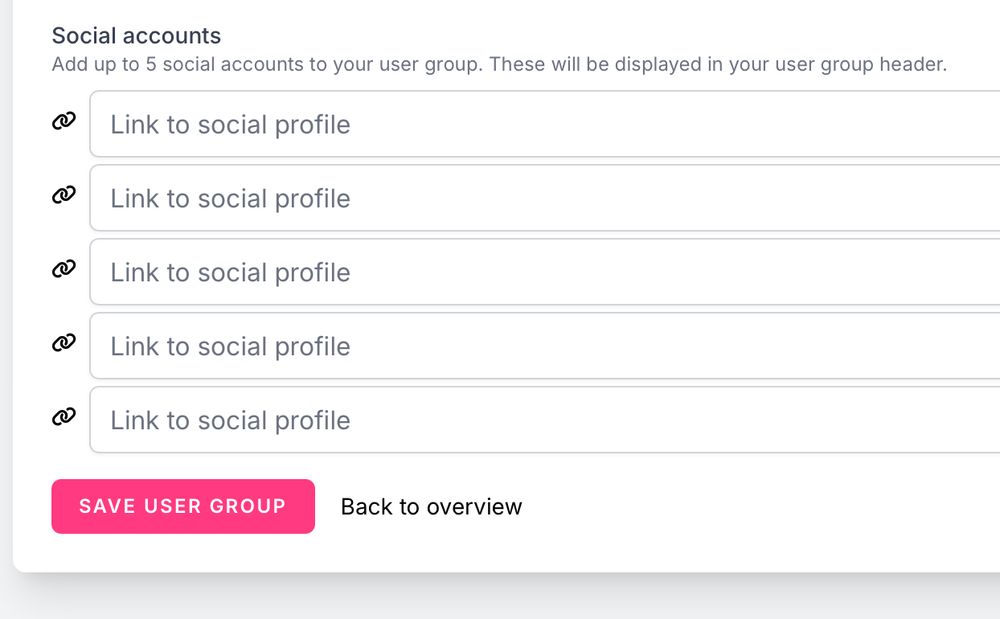The width and height of the screenshot is (1000, 619).
Task: Activate the social link input just above Save button
Action: (x=545, y=419)
